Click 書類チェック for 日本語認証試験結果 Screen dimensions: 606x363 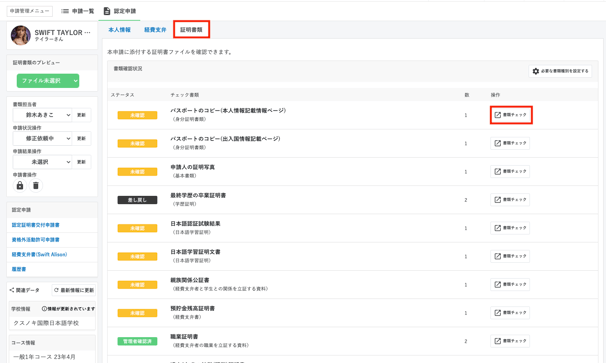pos(510,228)
